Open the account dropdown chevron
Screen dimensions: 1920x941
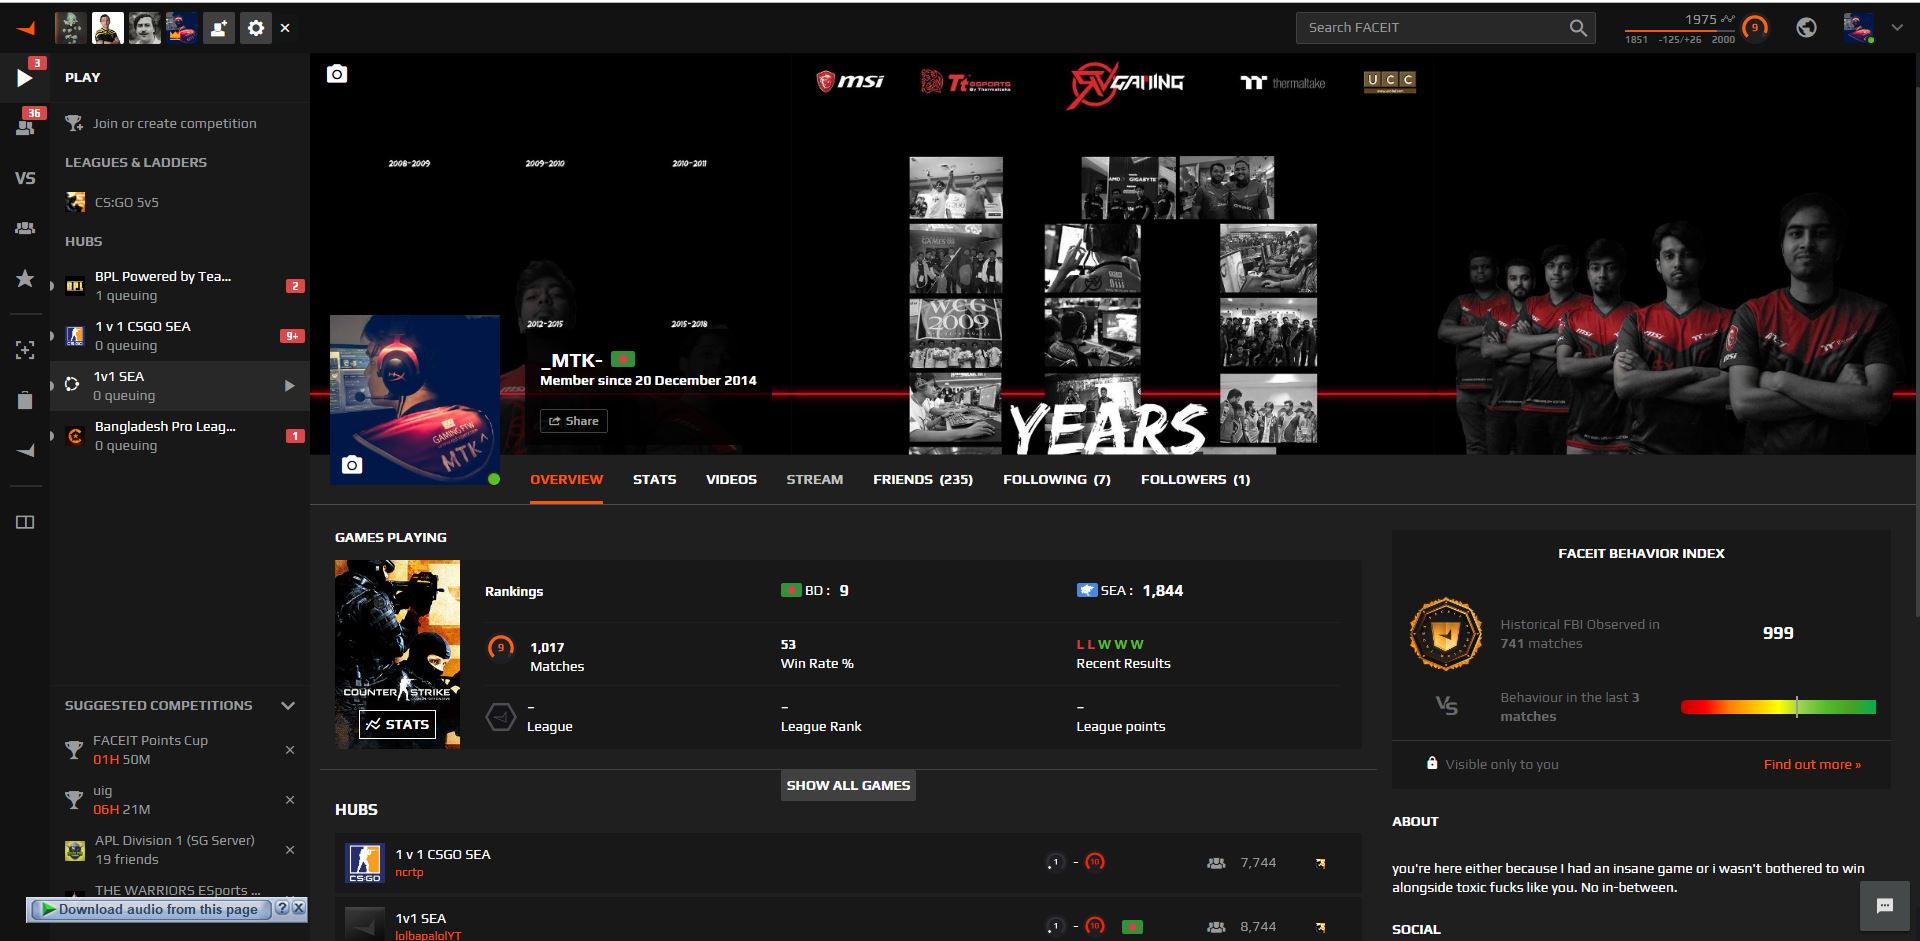coord(1897,28)
